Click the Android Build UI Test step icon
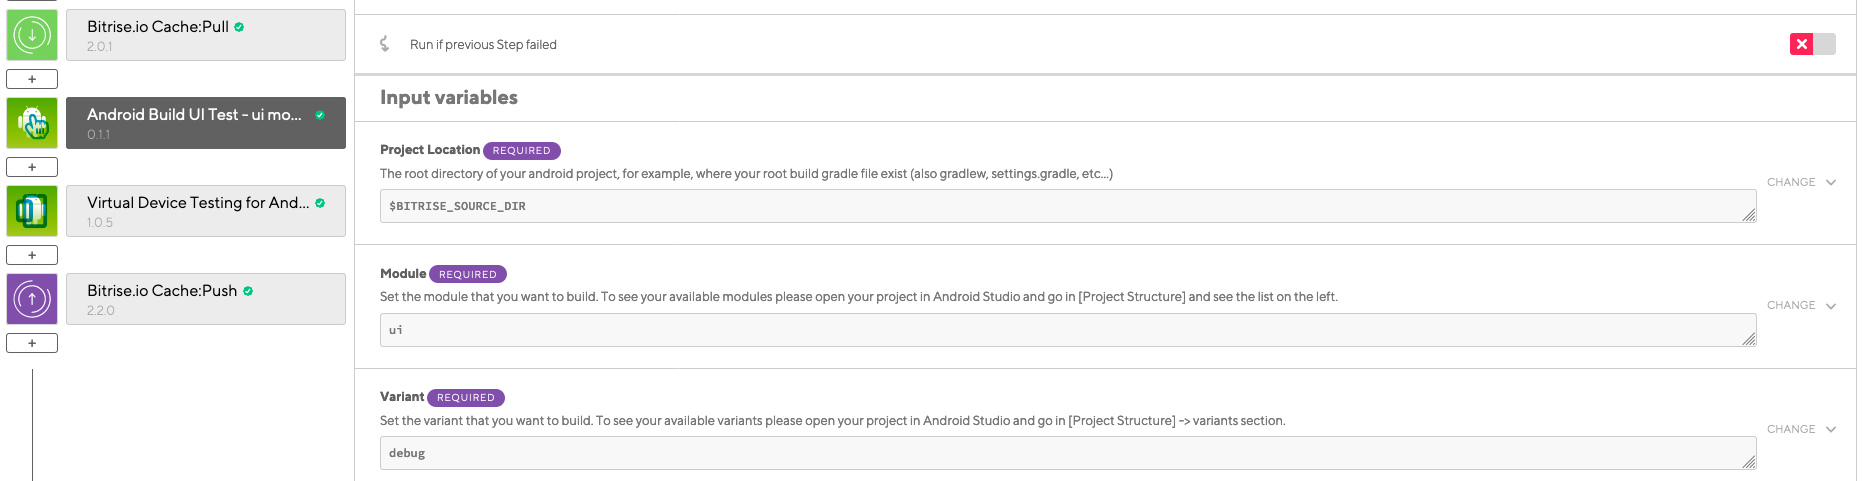The image size is (1870, 481). point(32,123)
